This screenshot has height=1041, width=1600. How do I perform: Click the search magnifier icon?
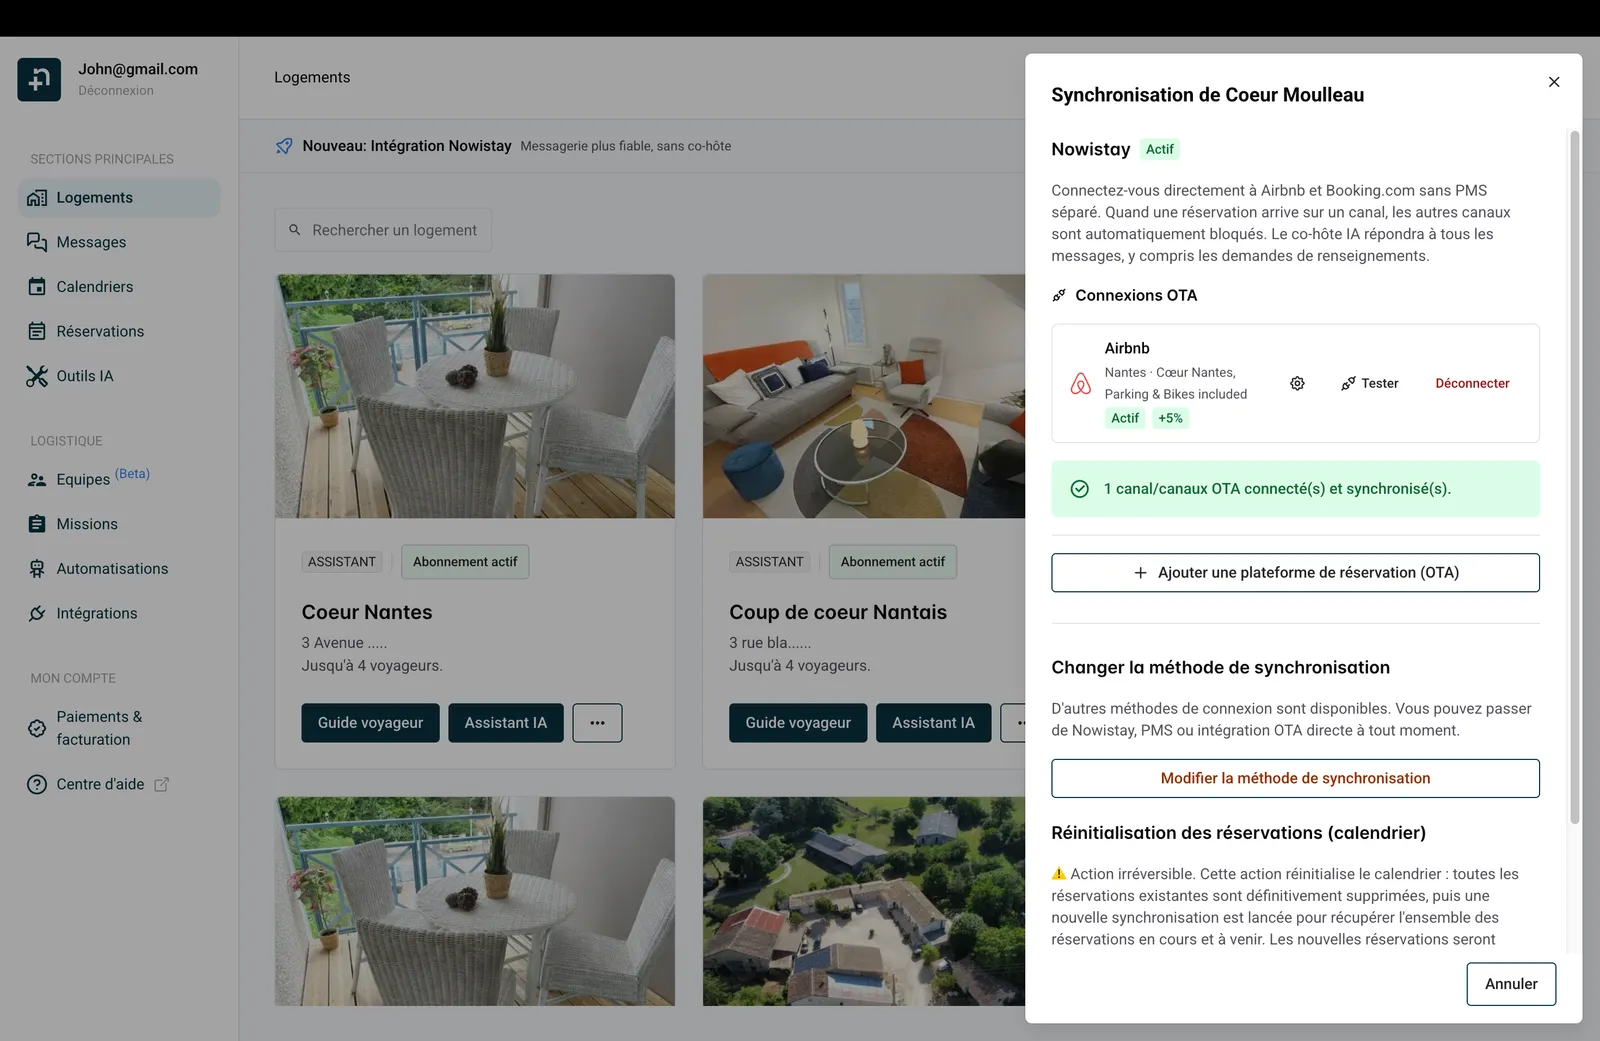coord(295,230)
